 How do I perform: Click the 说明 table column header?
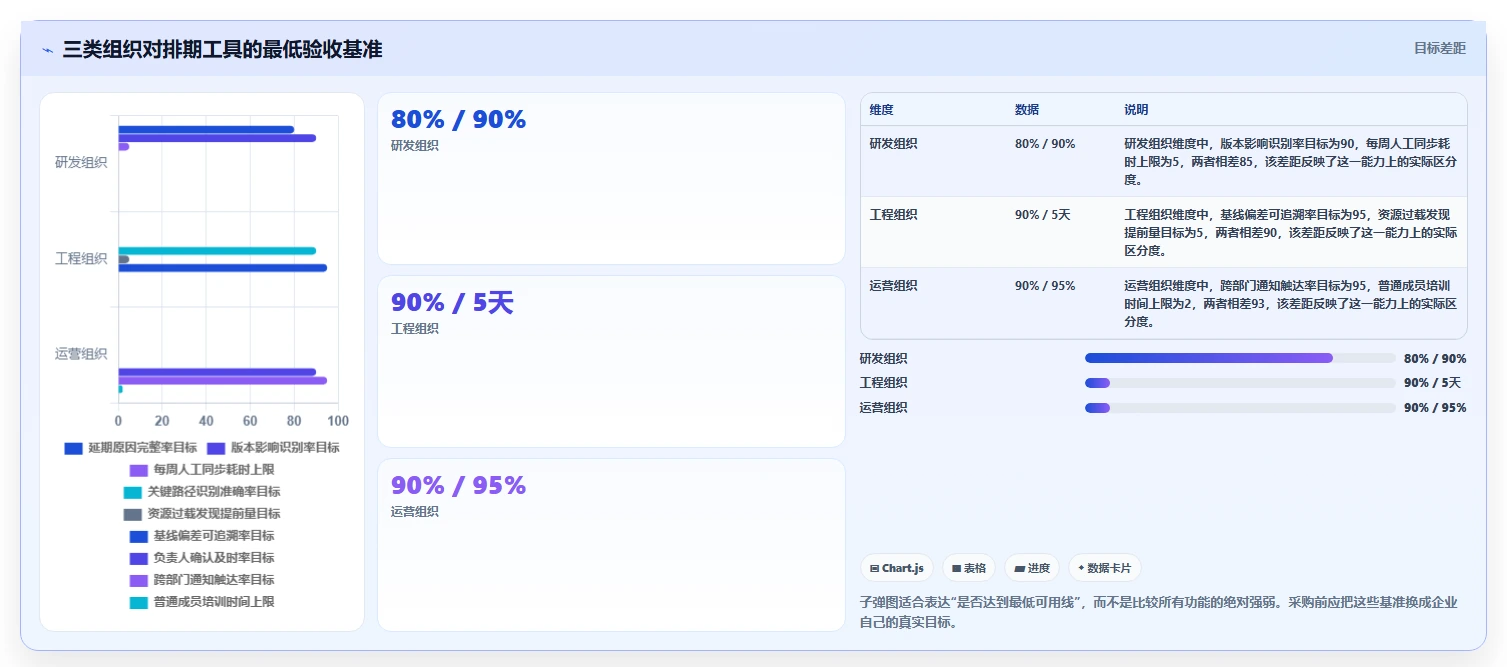point(1136,110)
